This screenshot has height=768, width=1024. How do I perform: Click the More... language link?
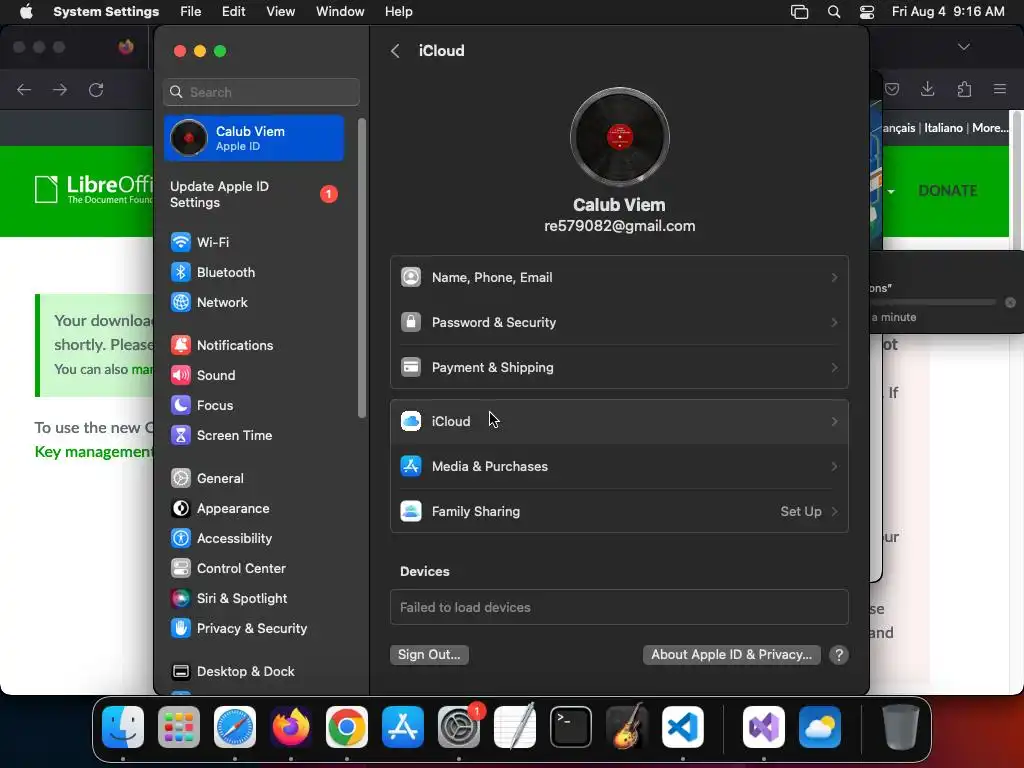pos(989,128)
